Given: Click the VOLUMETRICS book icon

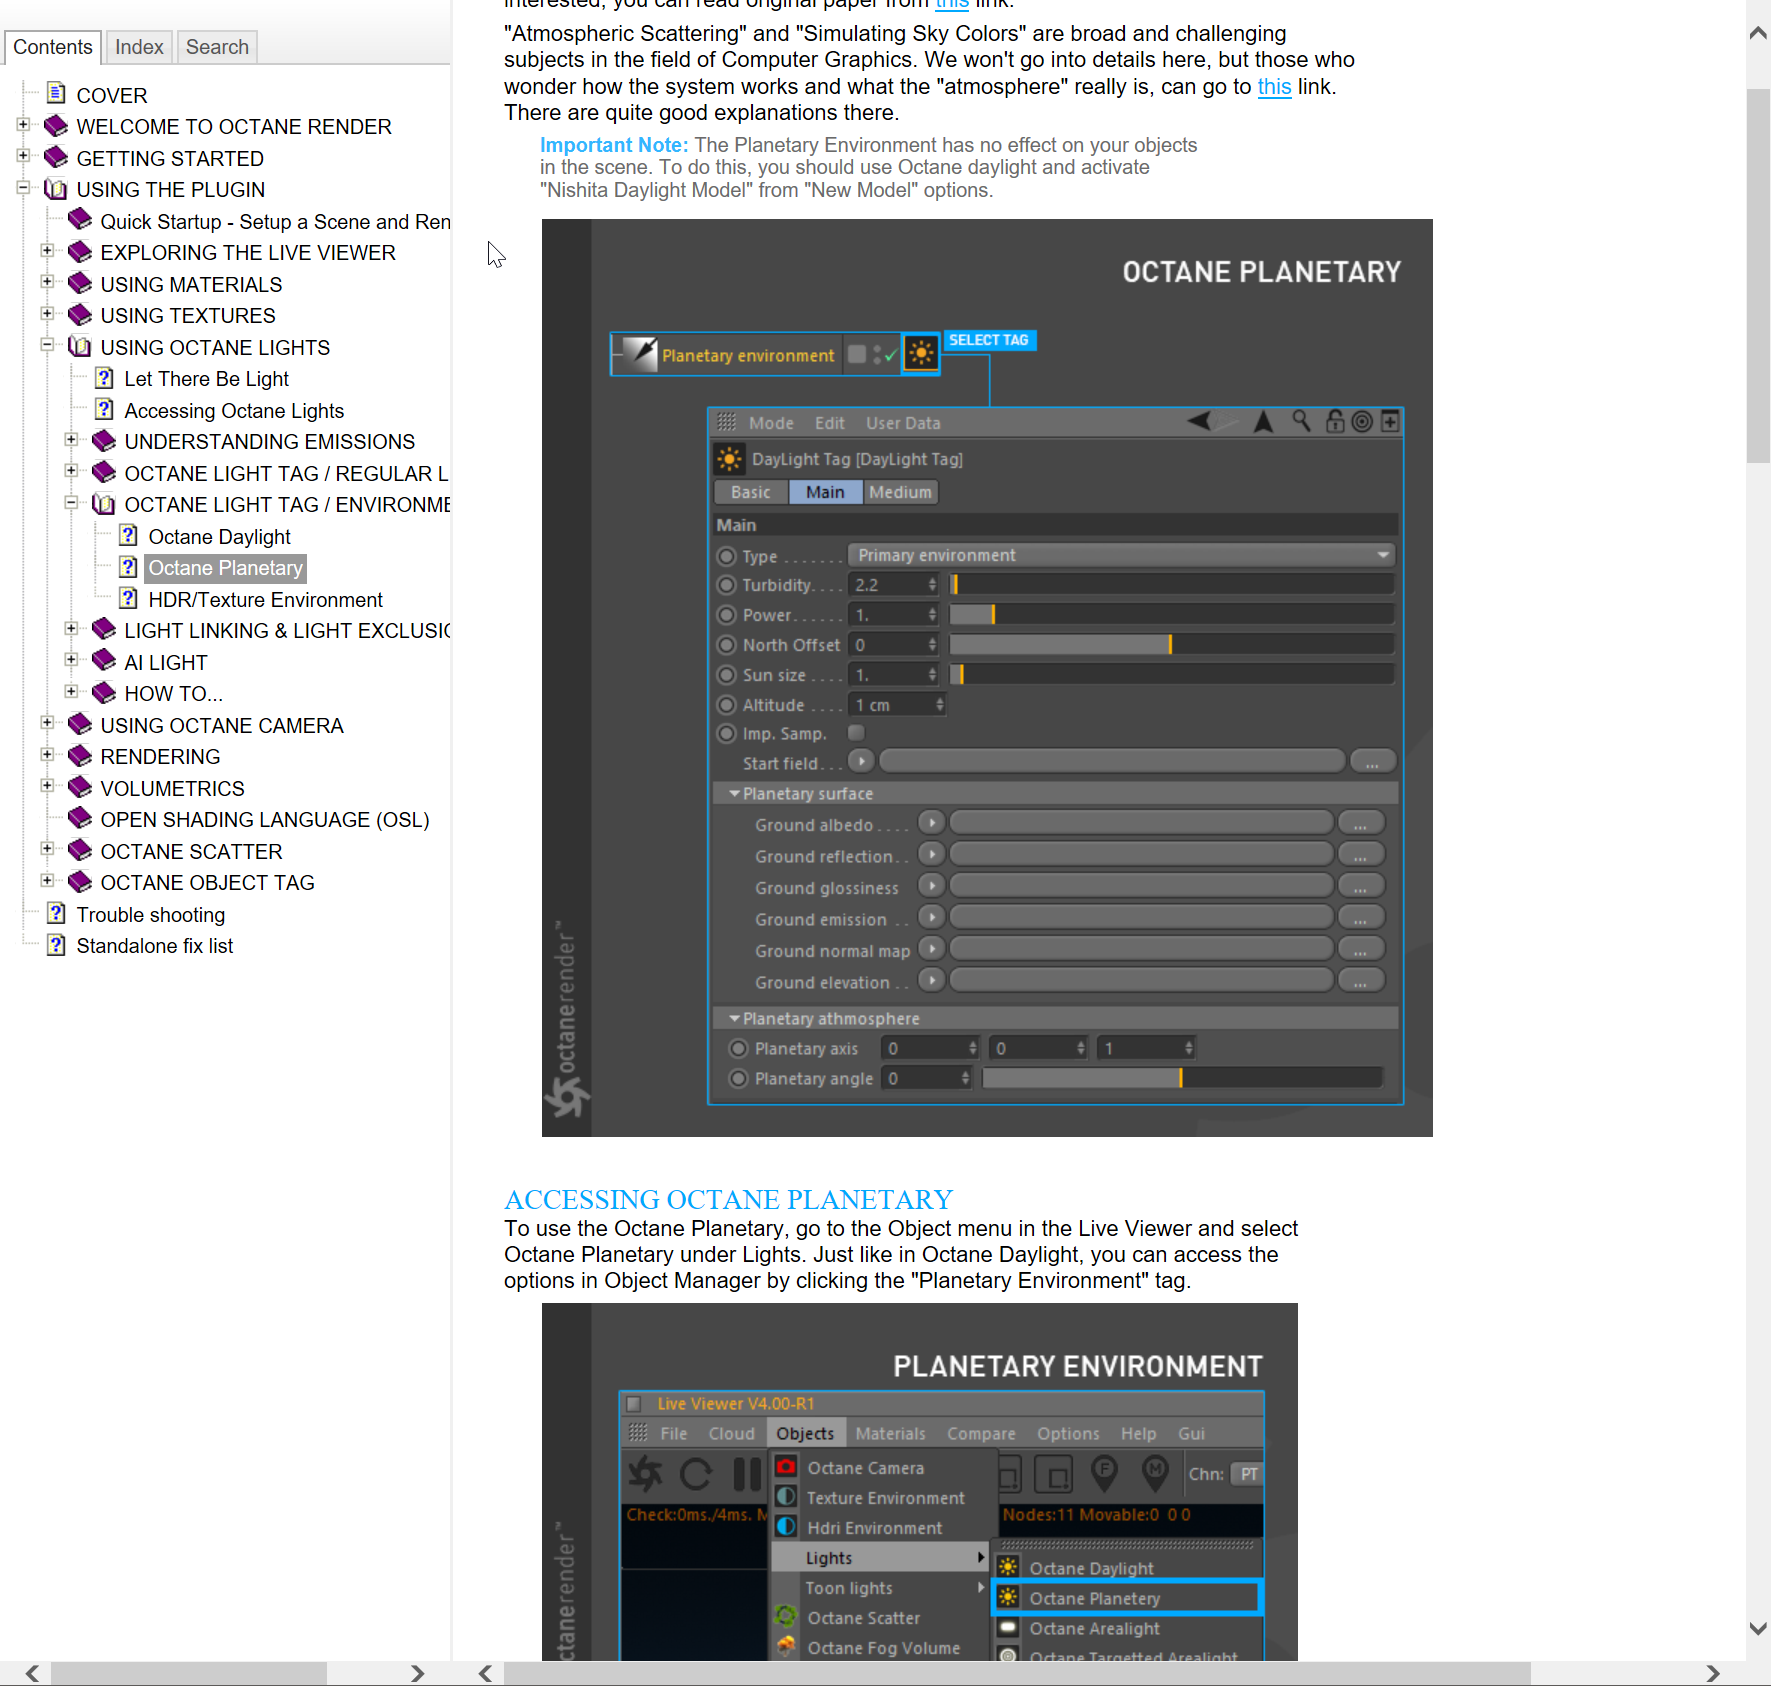Looking at the screenshot, I should point(80,788).
